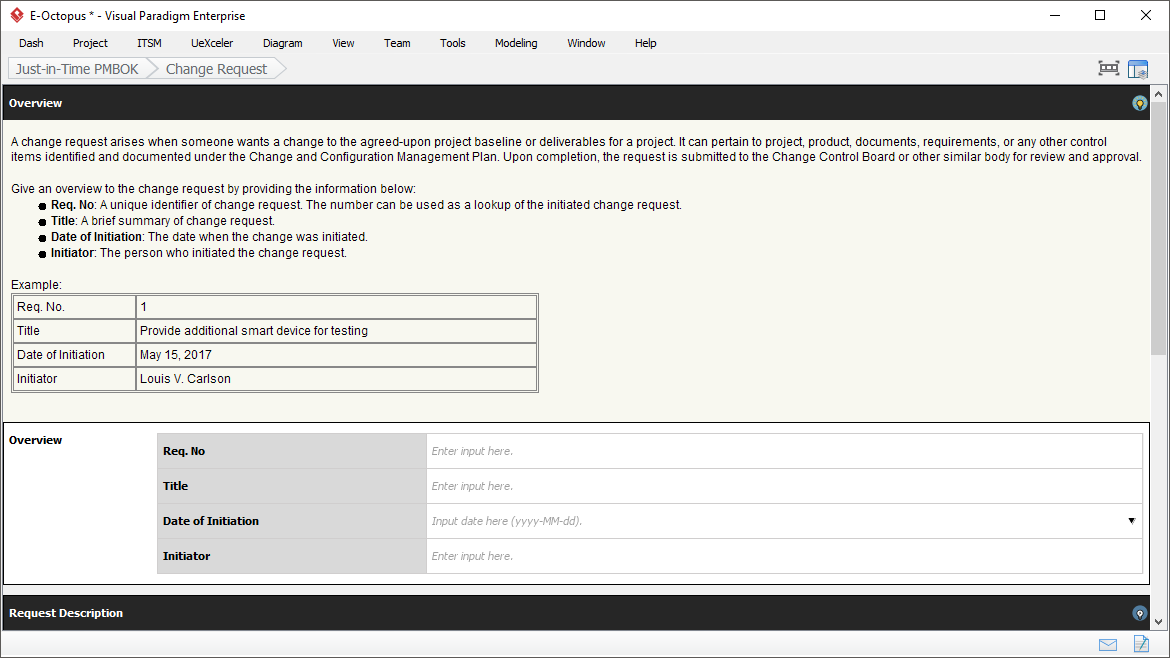Toggle the lightbulb hint for Request Description

pos(1139,613)
